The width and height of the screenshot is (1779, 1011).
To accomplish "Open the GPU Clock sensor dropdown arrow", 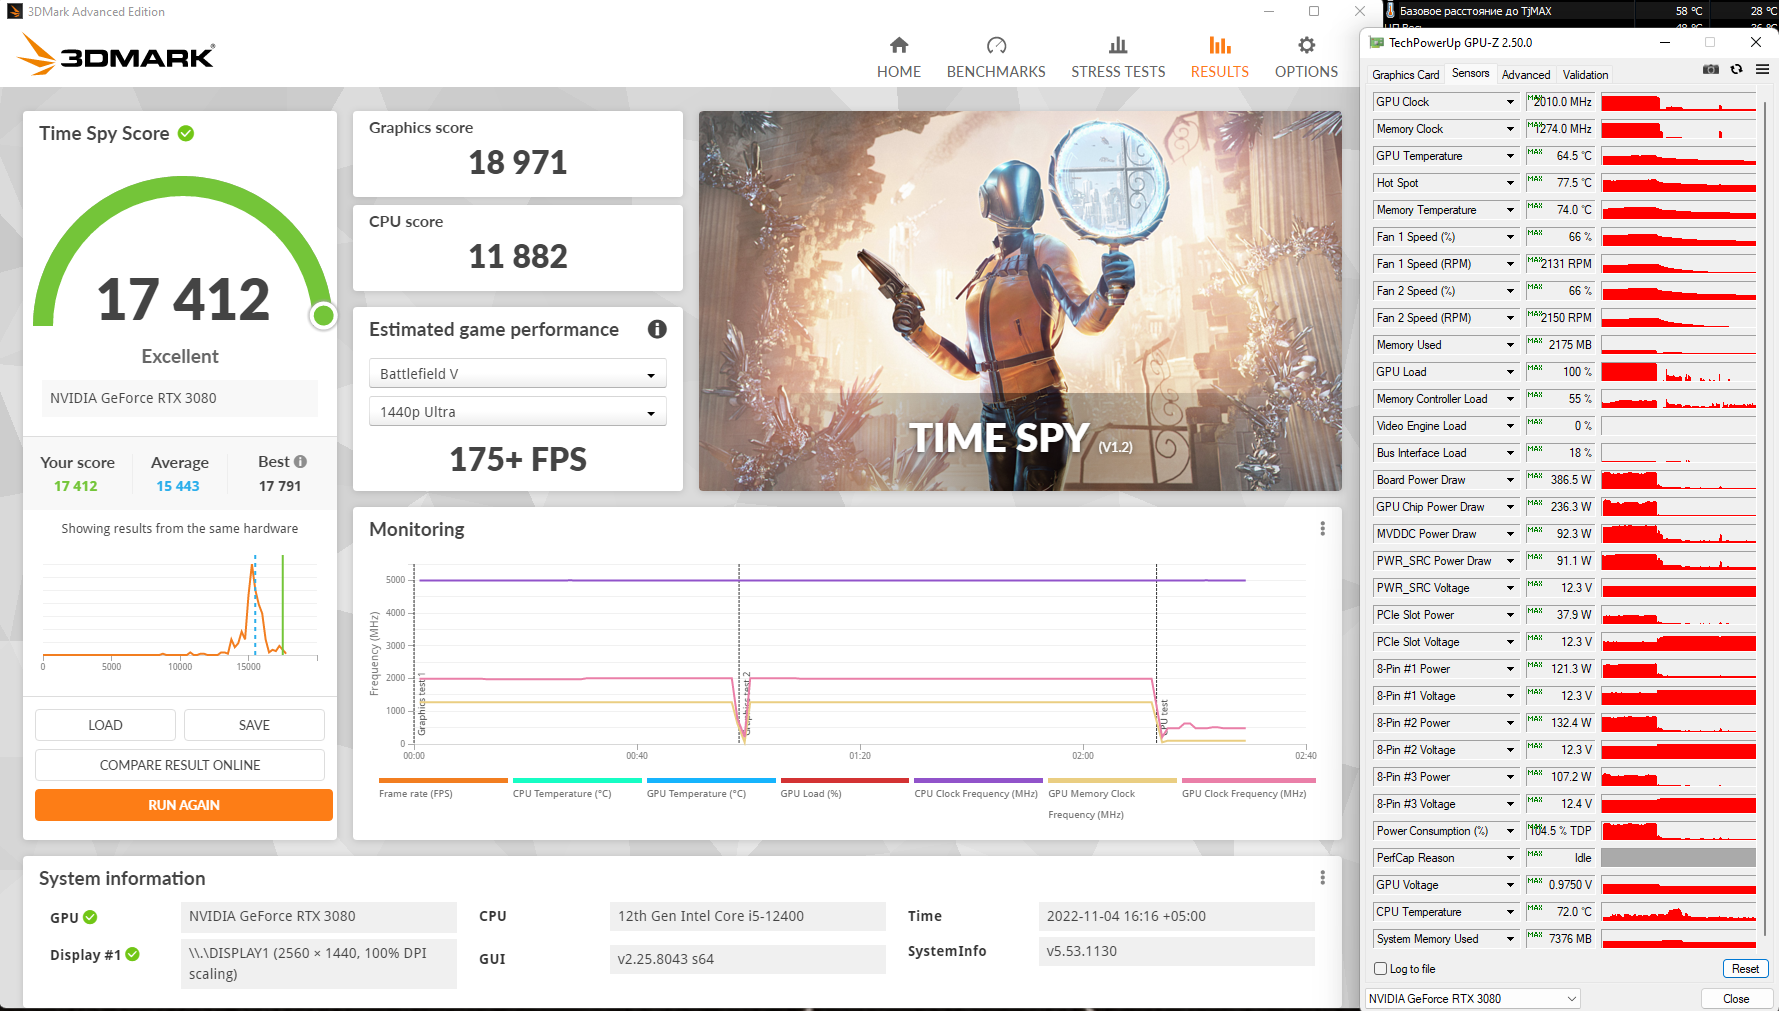I will tap(1510, 102).
